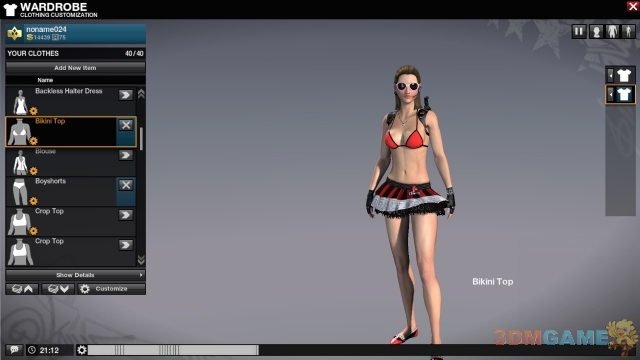Click the clothes list scrollbar thumb
640x360 pixels.
pyautogui.click(x=141, y=139)
